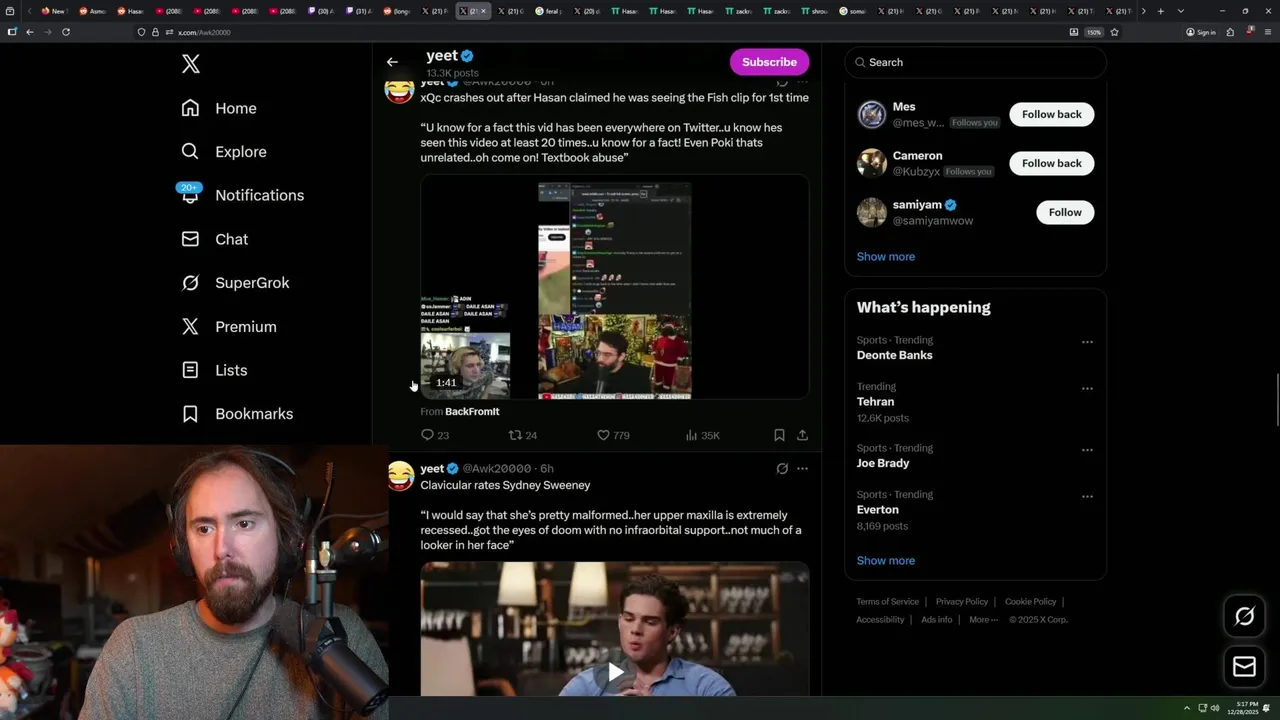Screen dimensions: 1280x720
Task: Open SuperGrok icon in sidebar
Action: pyautogui.click(x=190, y=283)
